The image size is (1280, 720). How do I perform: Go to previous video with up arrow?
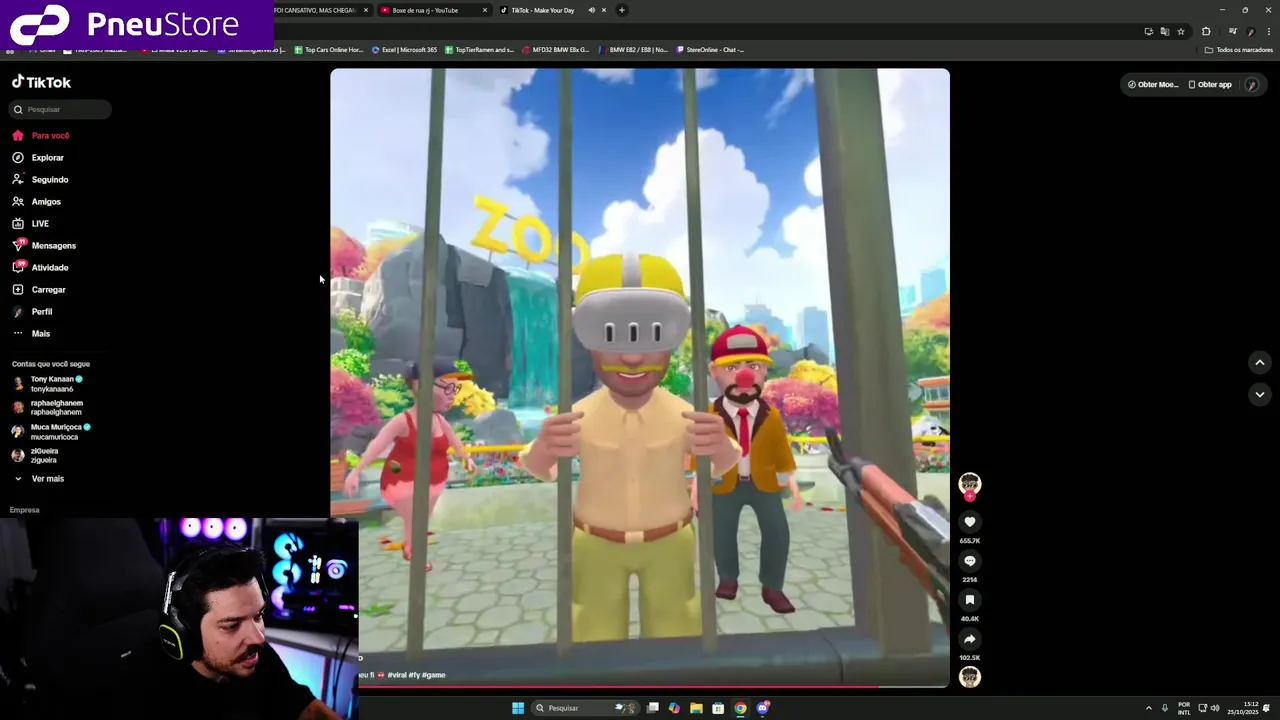click(1259, 362)
